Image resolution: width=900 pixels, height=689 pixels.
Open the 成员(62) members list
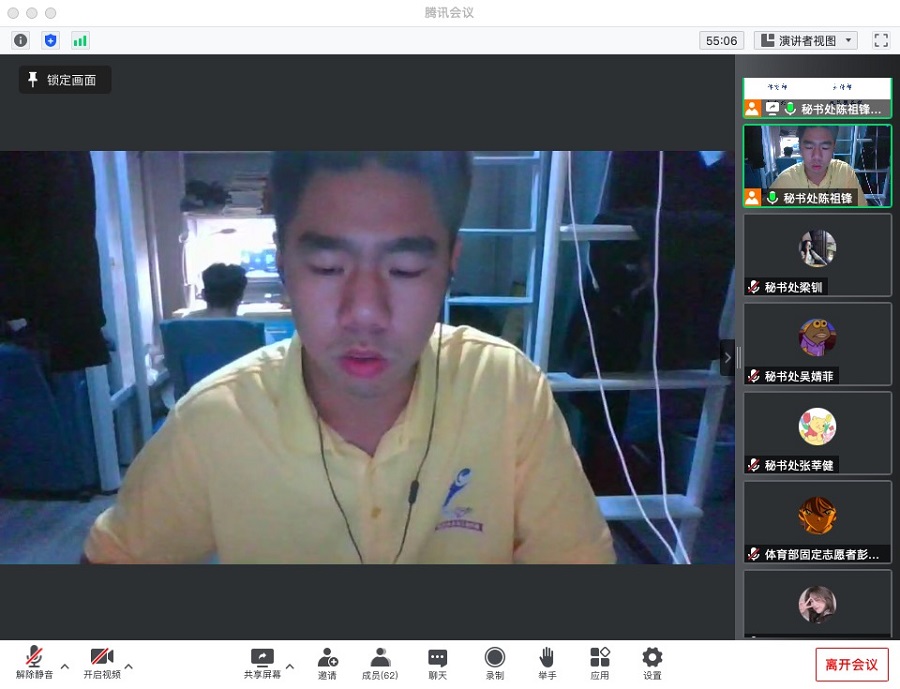pyautogui.click(x=380, y=662)
